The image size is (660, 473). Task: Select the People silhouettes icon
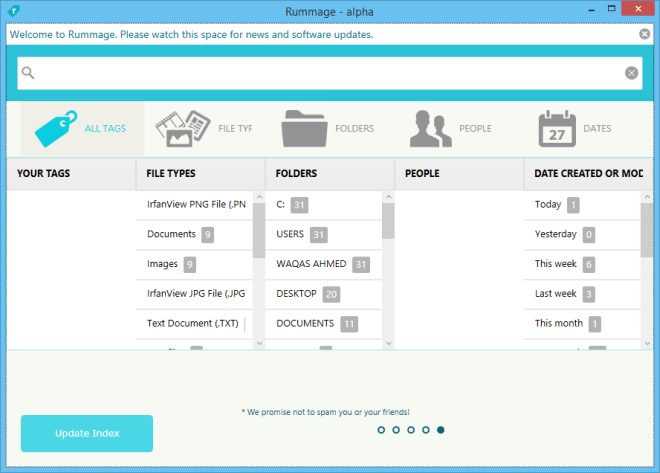[431, 128]
